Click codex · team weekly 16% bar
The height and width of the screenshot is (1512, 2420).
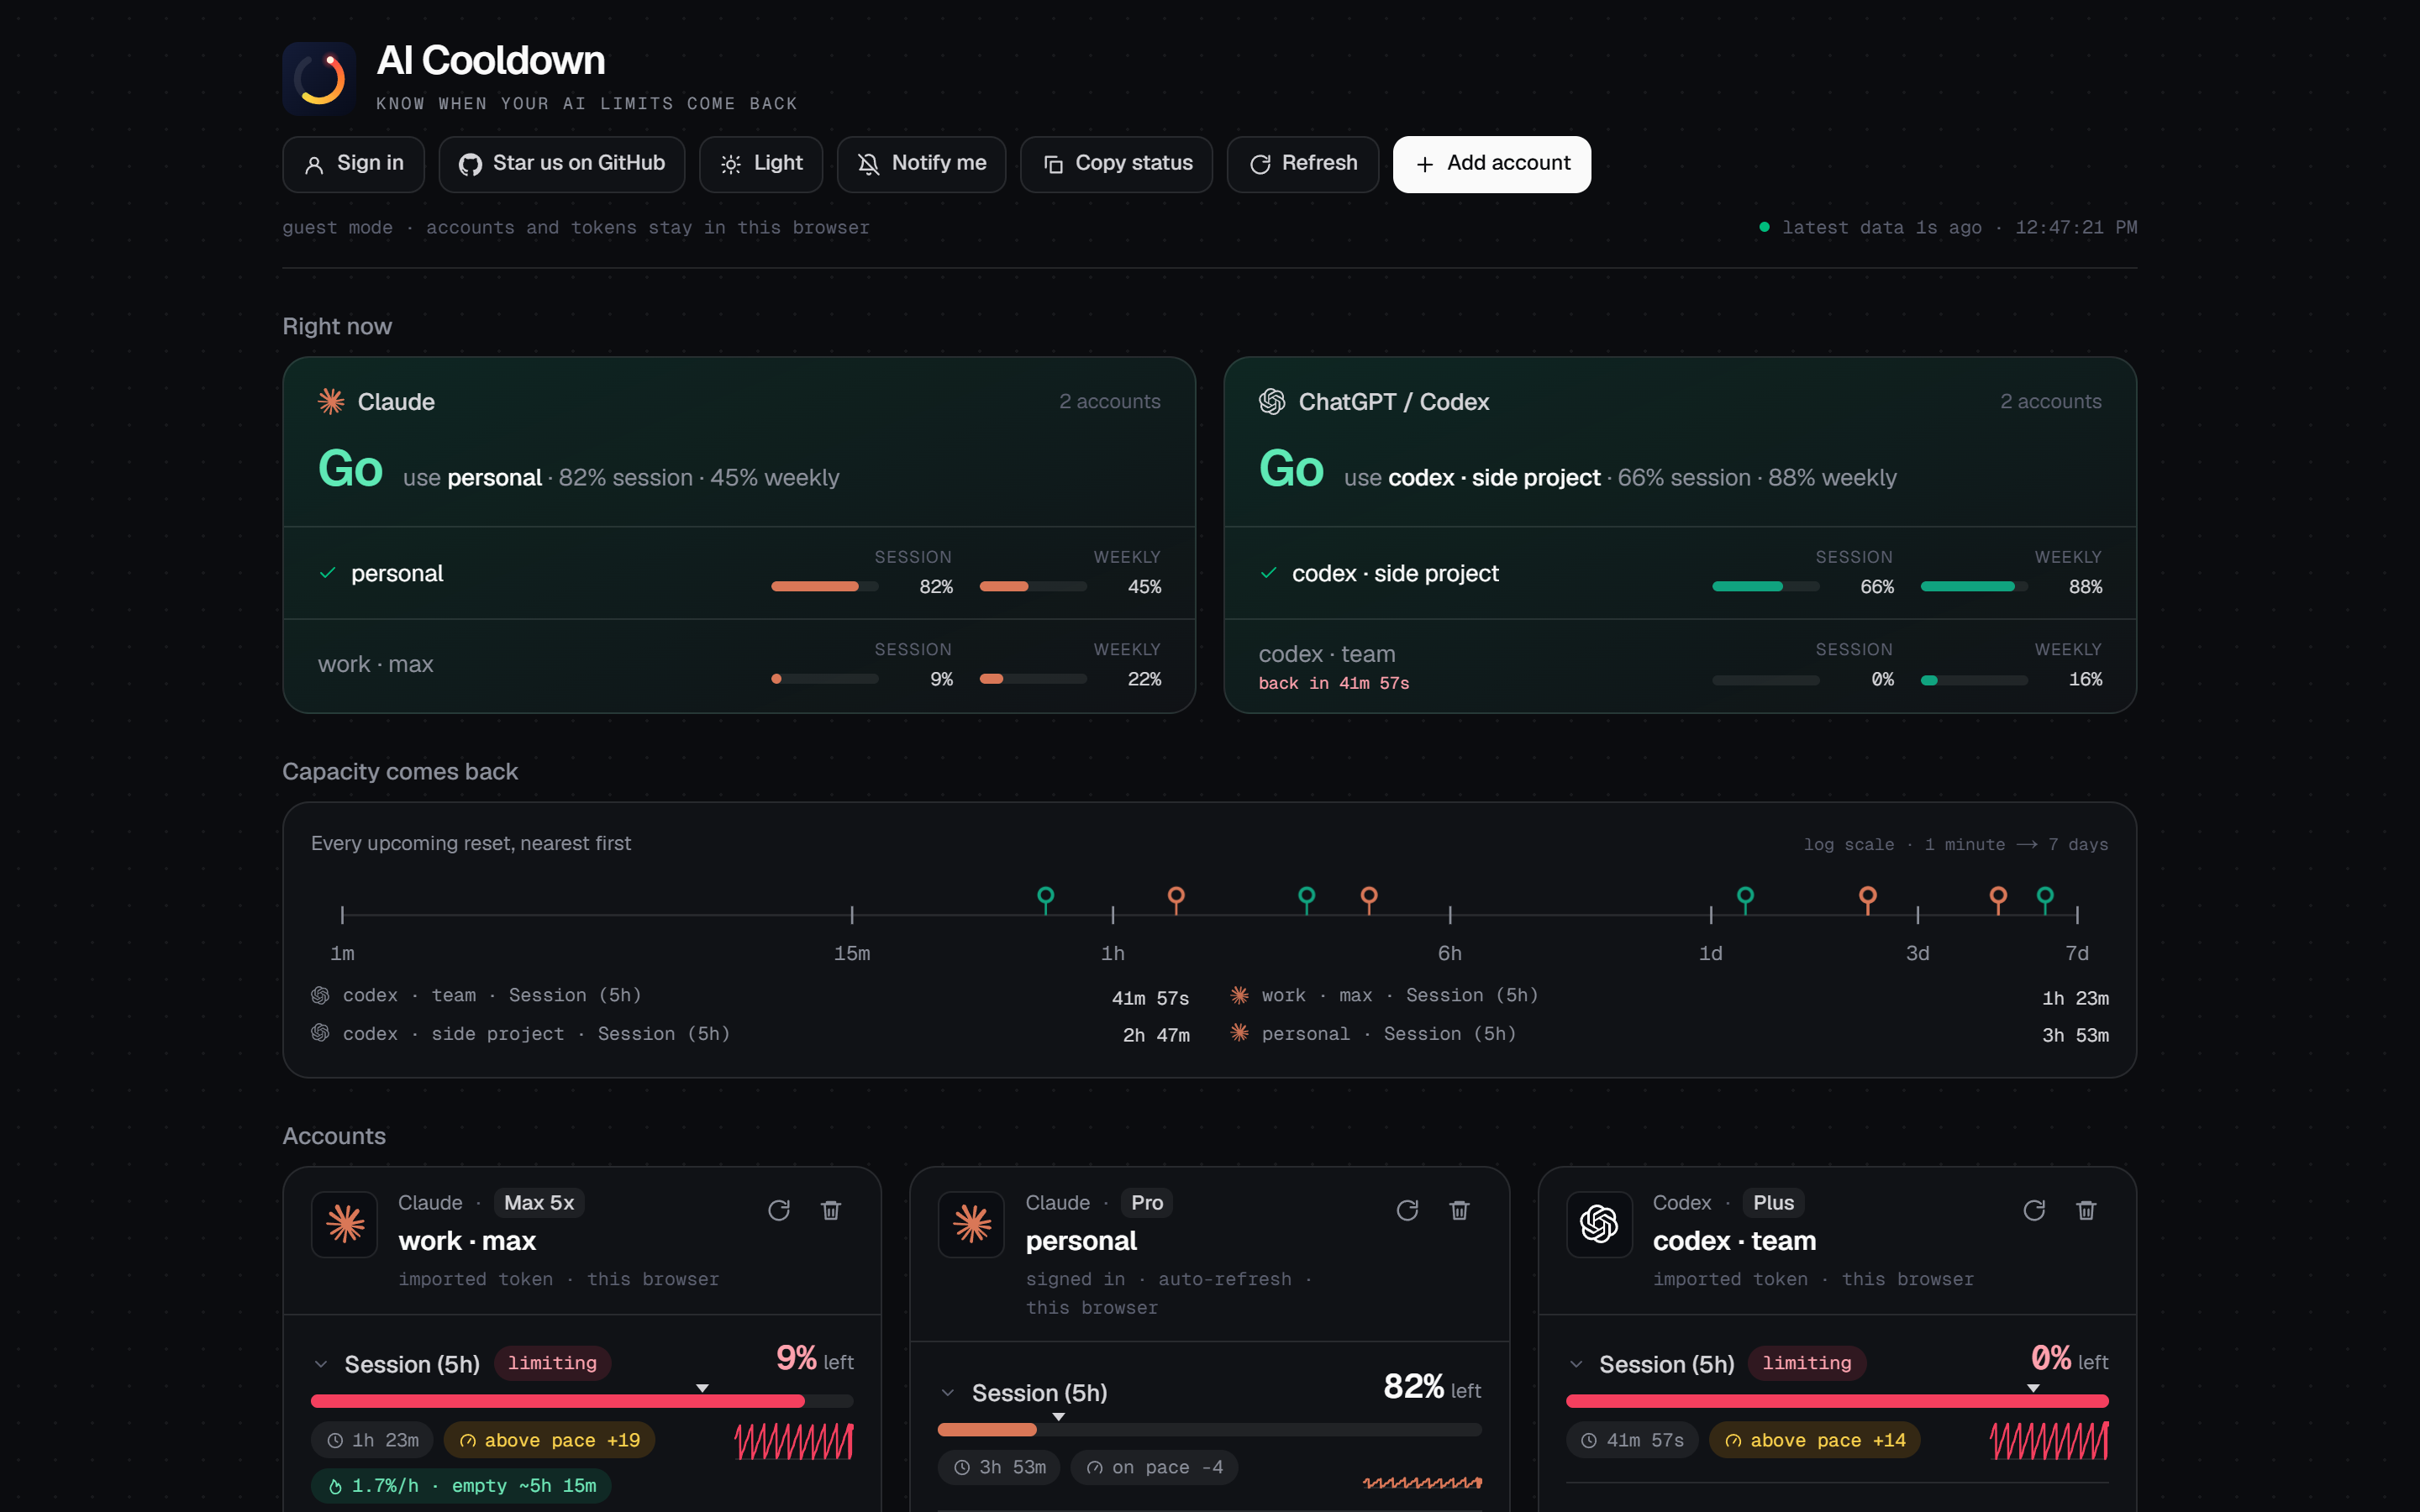[x=1974, y=680]
